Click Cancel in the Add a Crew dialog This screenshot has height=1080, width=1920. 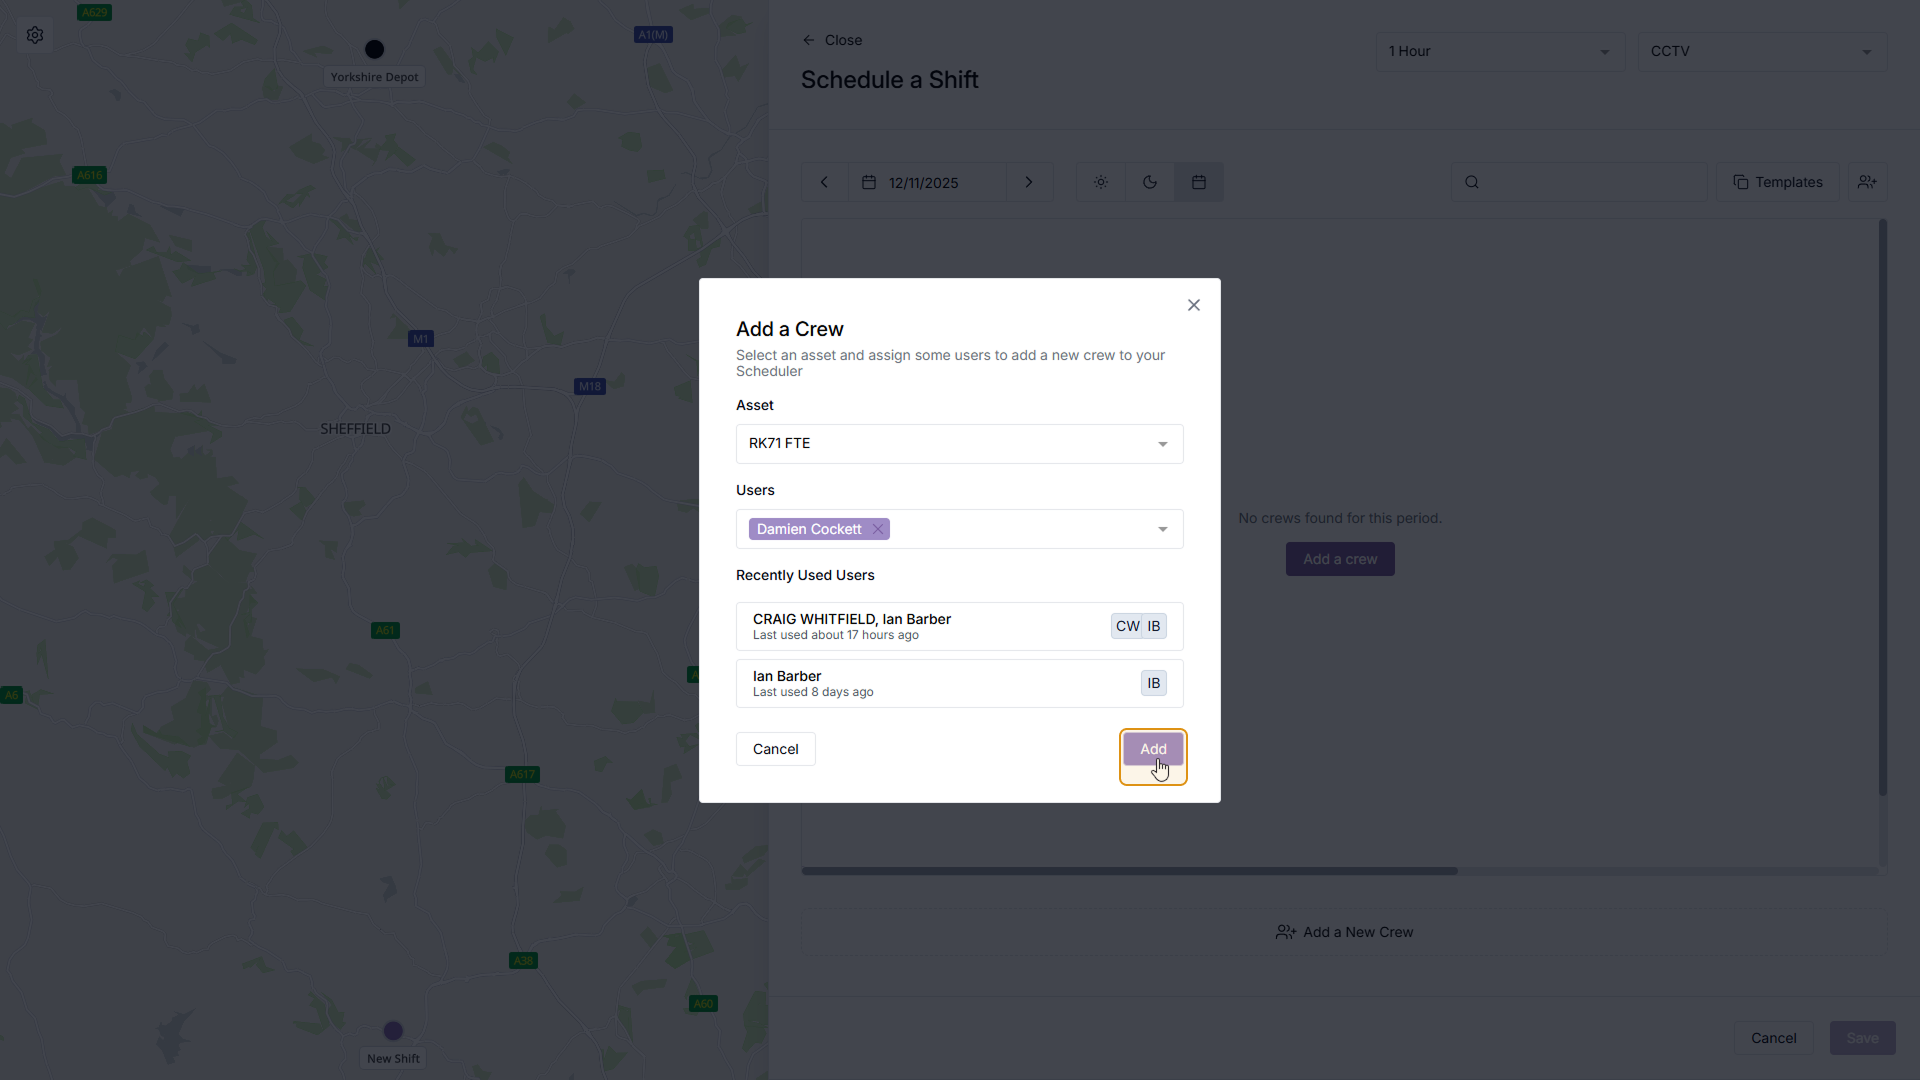pos(776,749)
